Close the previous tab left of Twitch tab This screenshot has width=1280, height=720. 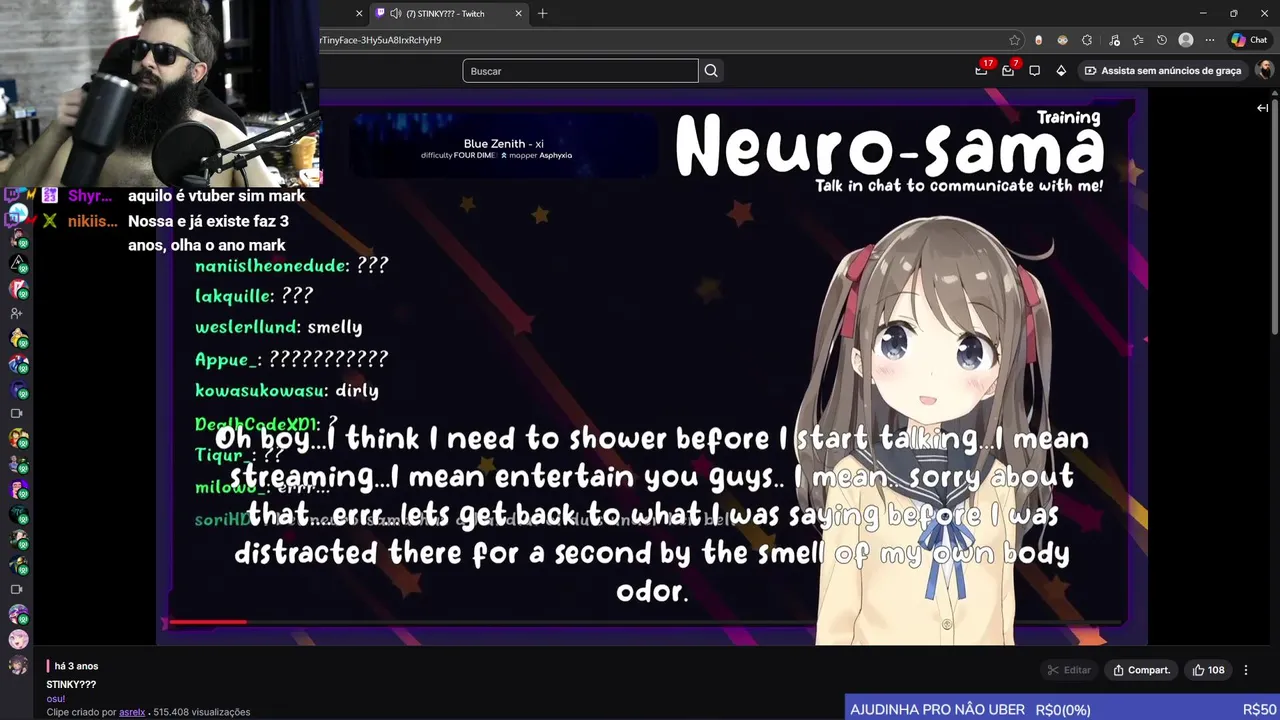tap(359, 13)
